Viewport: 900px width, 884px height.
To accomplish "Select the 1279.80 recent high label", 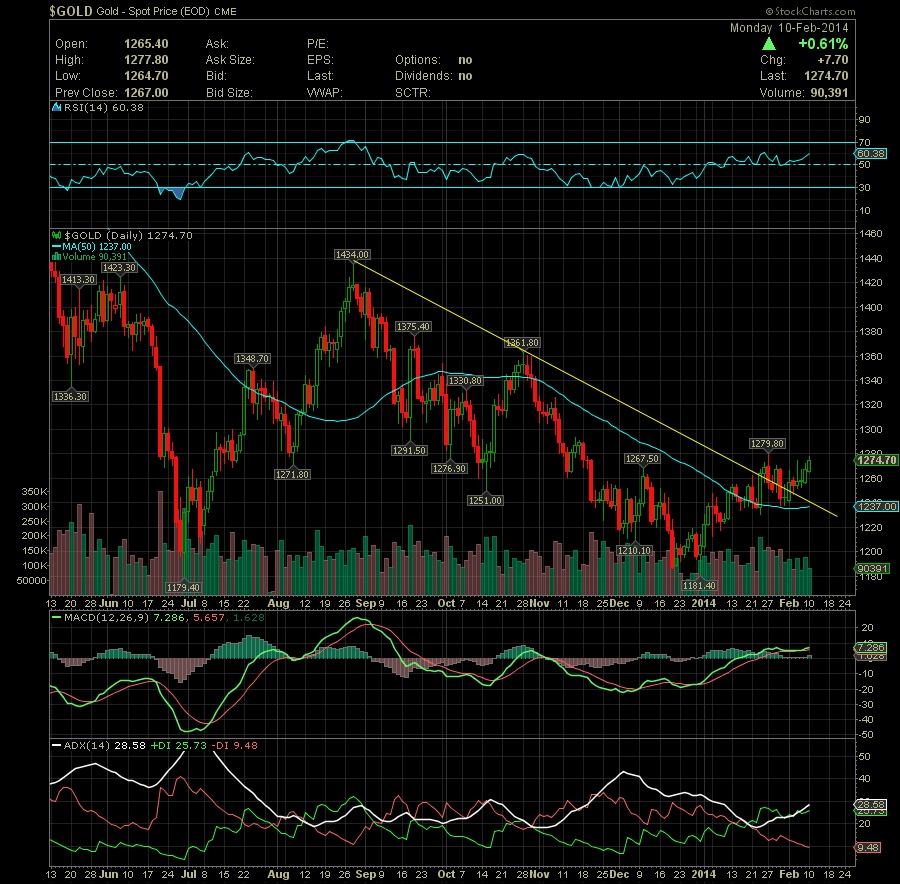I will click(x=767, y=442).
